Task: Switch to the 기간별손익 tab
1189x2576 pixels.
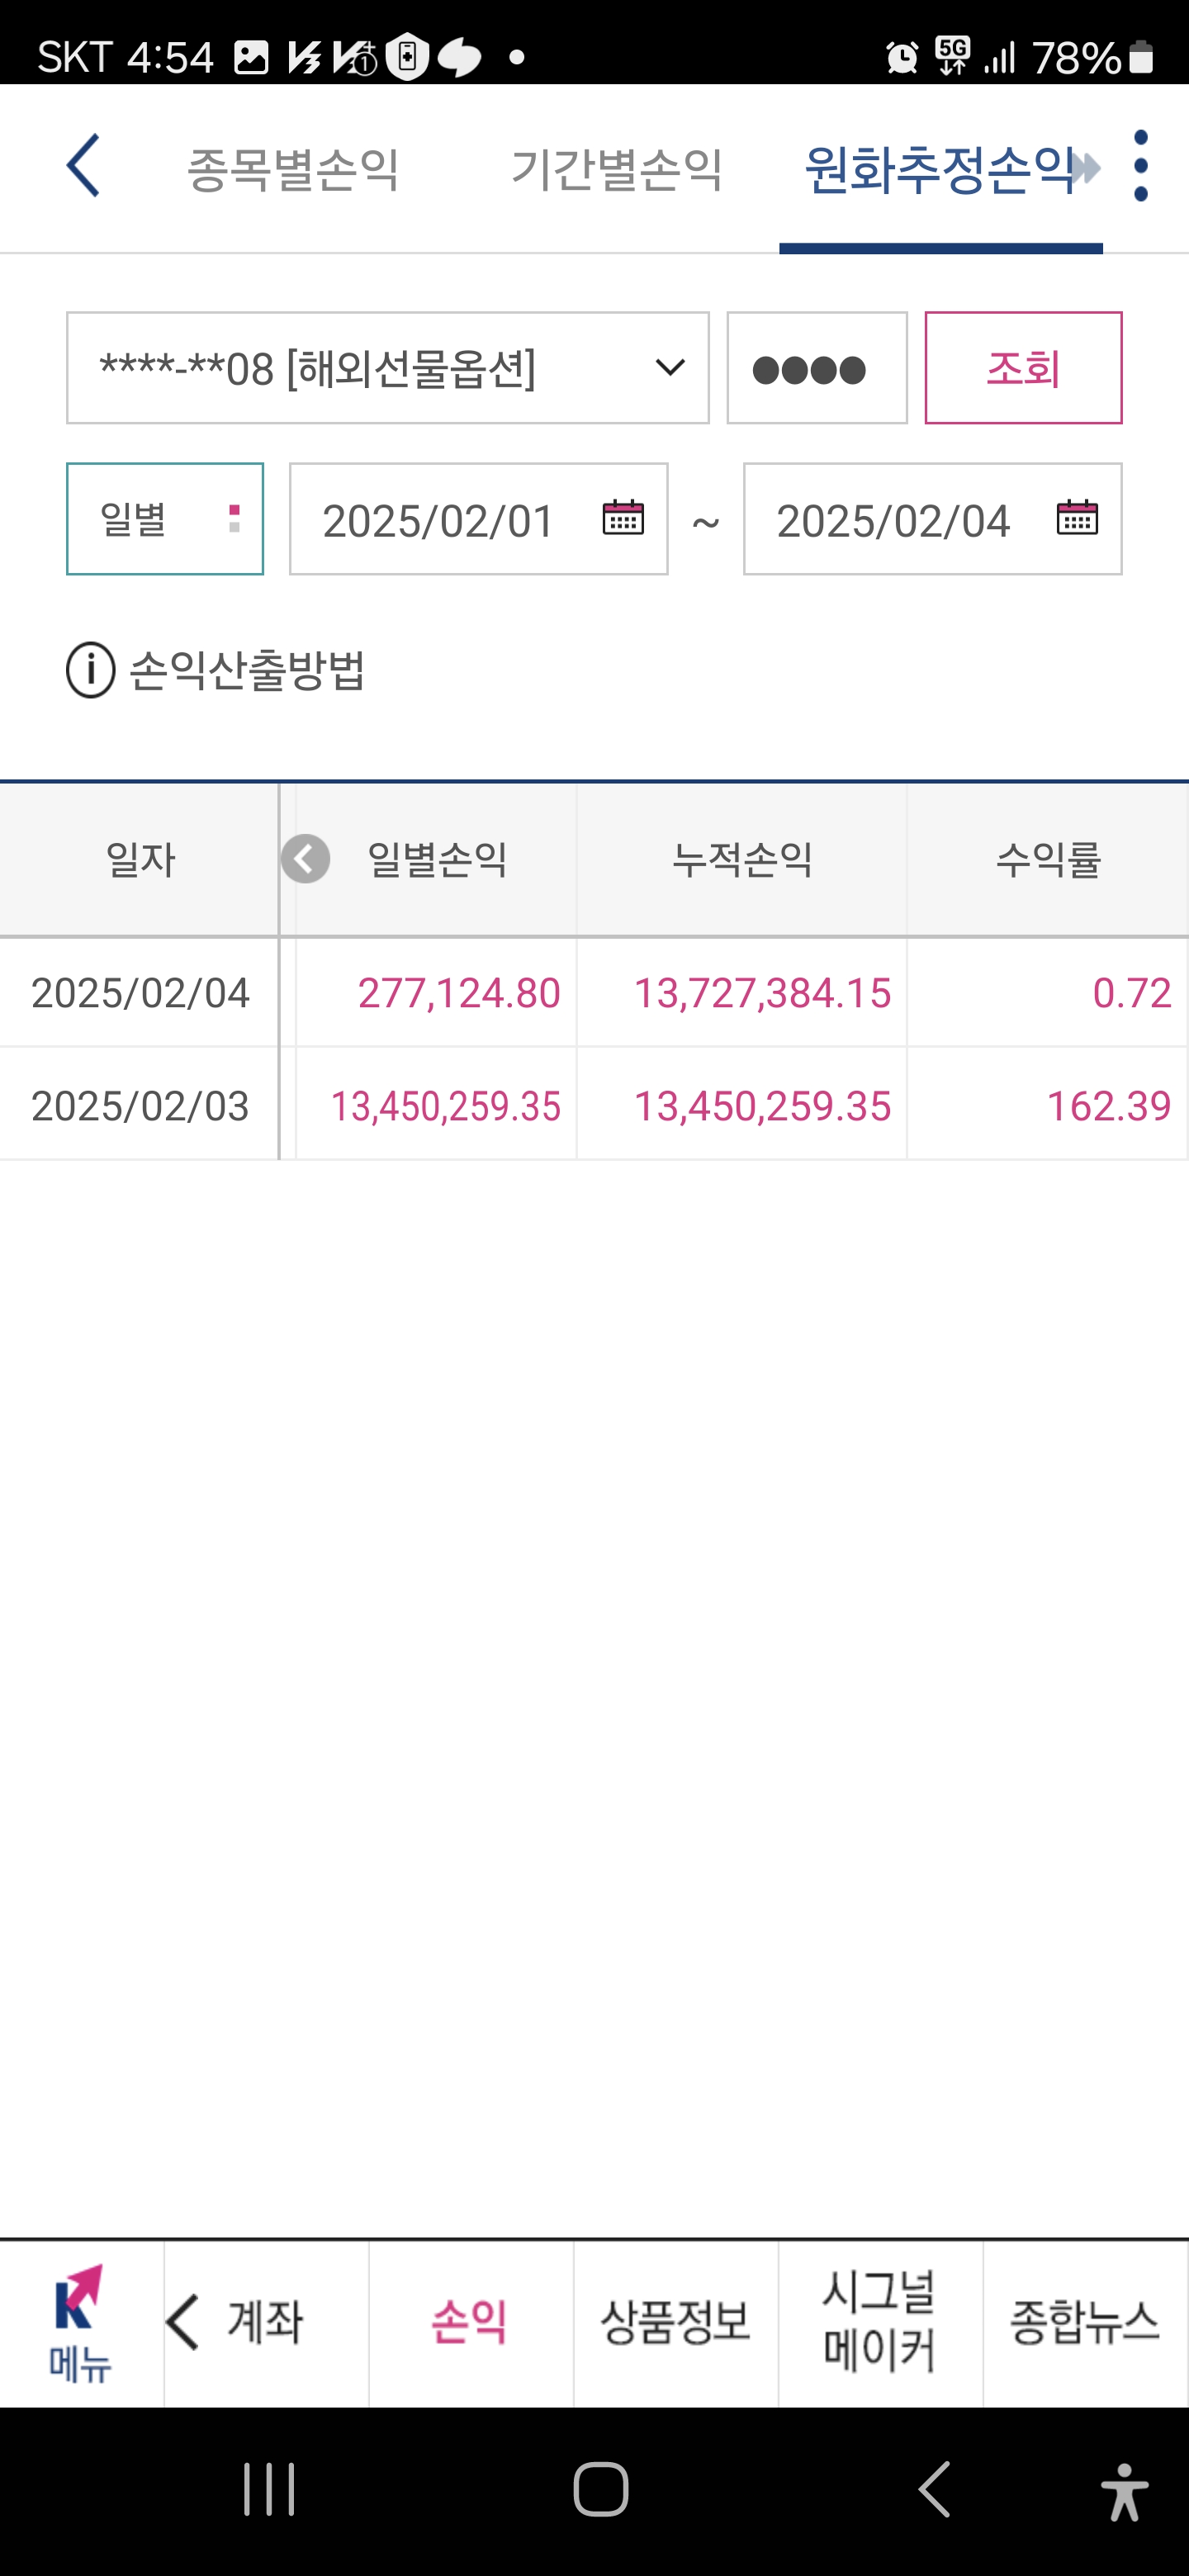Action: (x=617, y=168)
